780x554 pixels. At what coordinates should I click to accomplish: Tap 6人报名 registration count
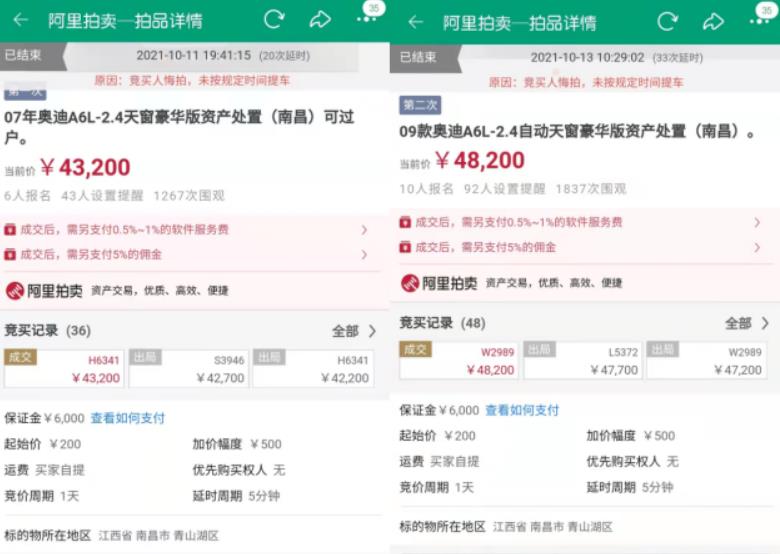click(x=27, y=195)
